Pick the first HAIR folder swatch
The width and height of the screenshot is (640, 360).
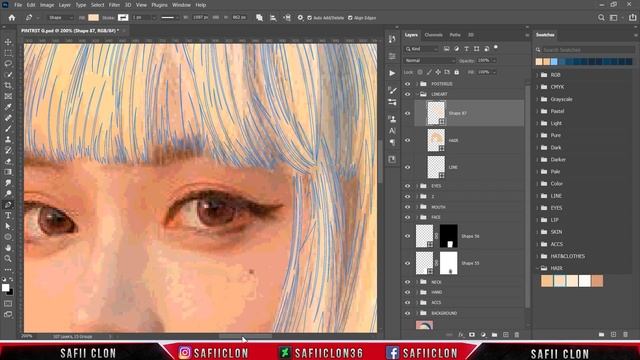[547, 281]
